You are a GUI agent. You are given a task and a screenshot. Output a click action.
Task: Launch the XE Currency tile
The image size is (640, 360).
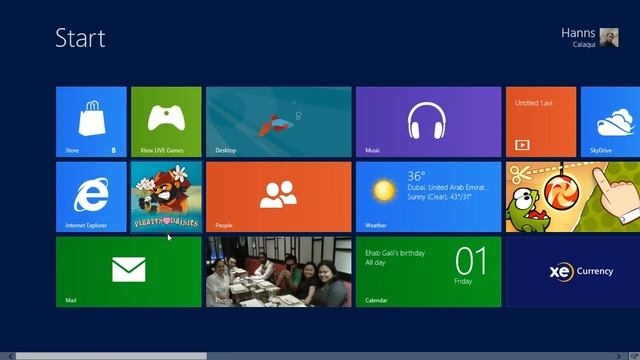click(573, 272)
